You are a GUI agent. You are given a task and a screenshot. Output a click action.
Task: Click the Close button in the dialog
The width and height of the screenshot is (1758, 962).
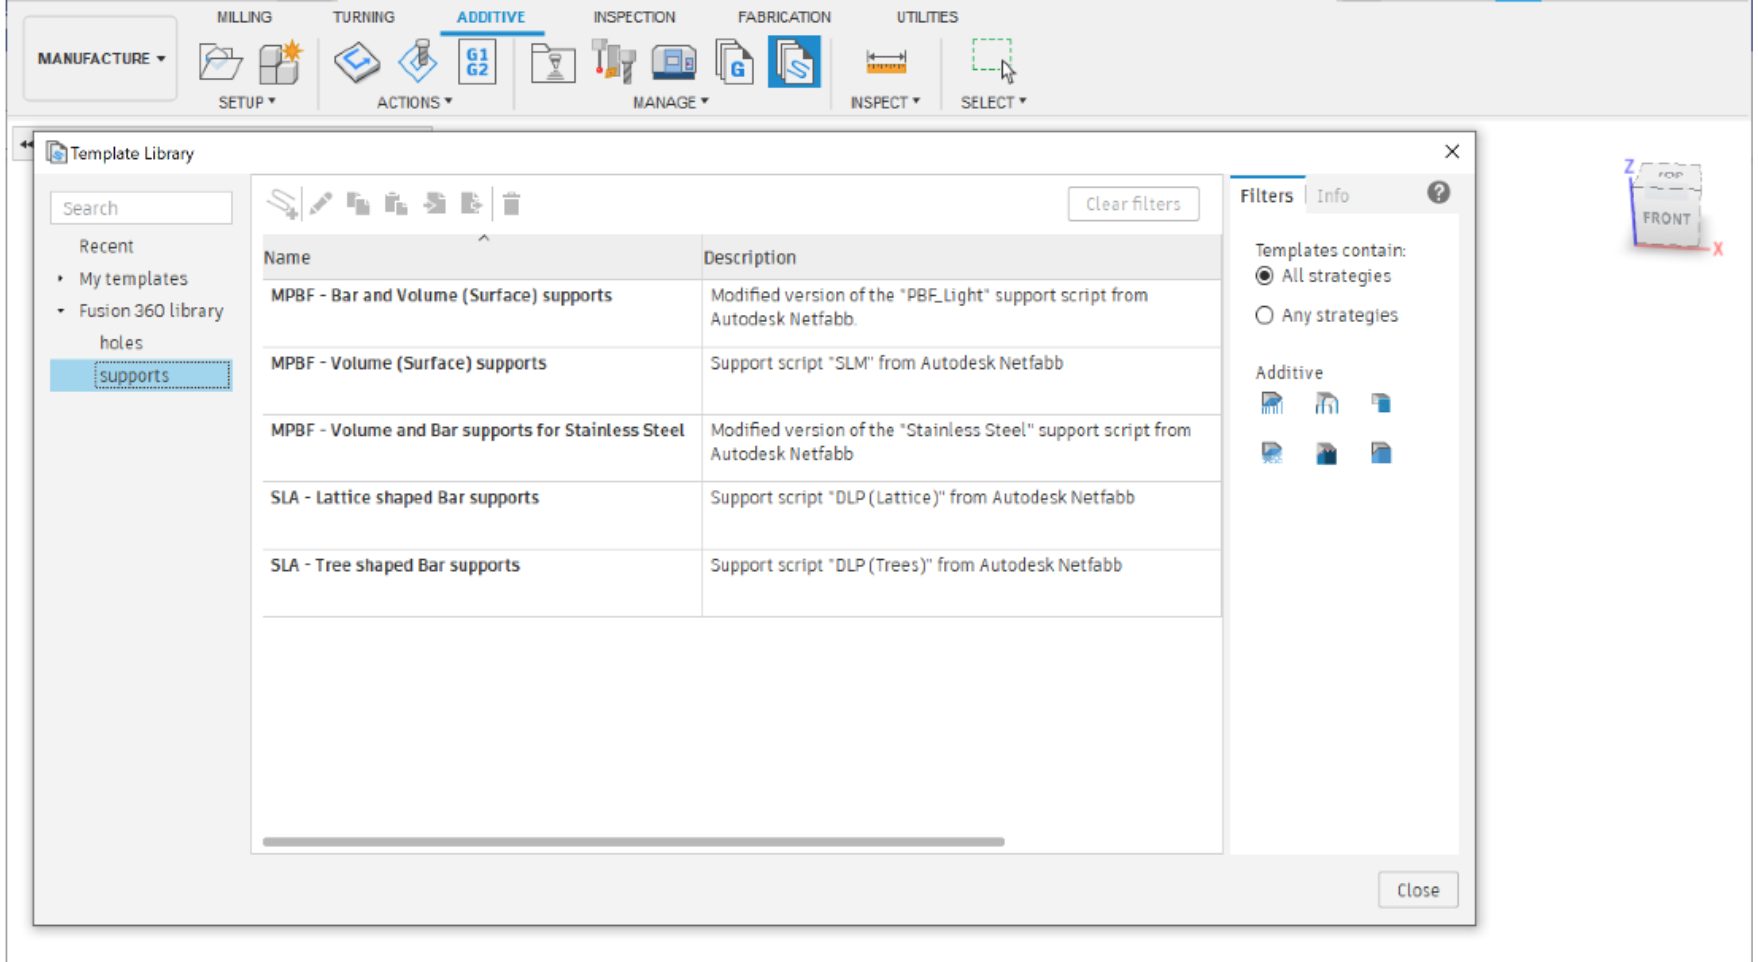click(x=1417, y=890)
